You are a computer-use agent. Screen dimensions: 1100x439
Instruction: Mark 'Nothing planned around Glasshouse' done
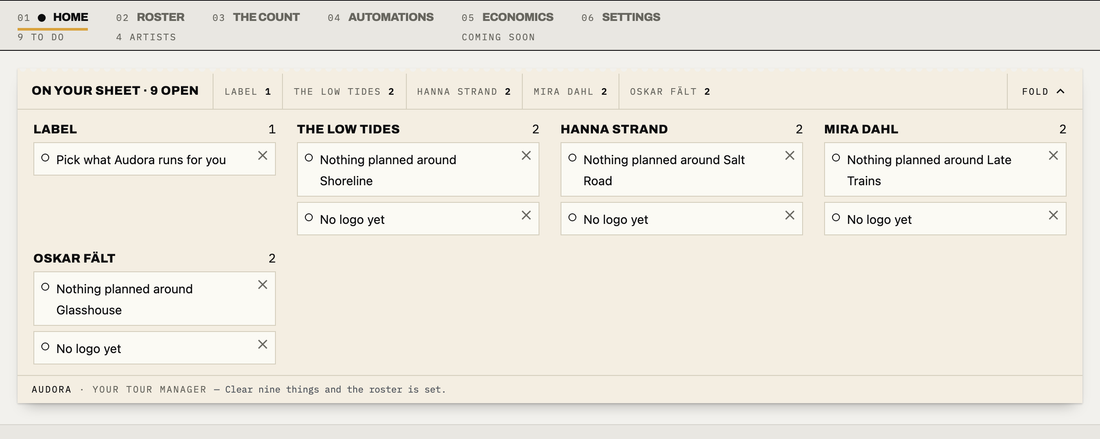tap(45, 287)
